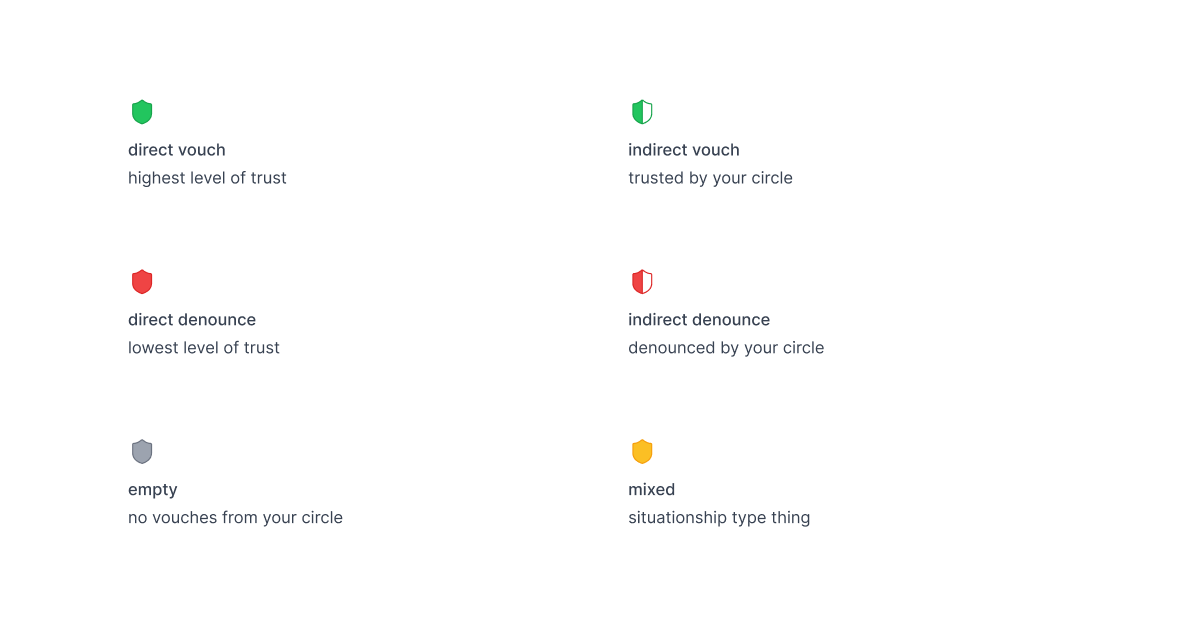1200x630 pixels.
Task: Click the solid green direct vouch shield
Action: coord(142,112)
